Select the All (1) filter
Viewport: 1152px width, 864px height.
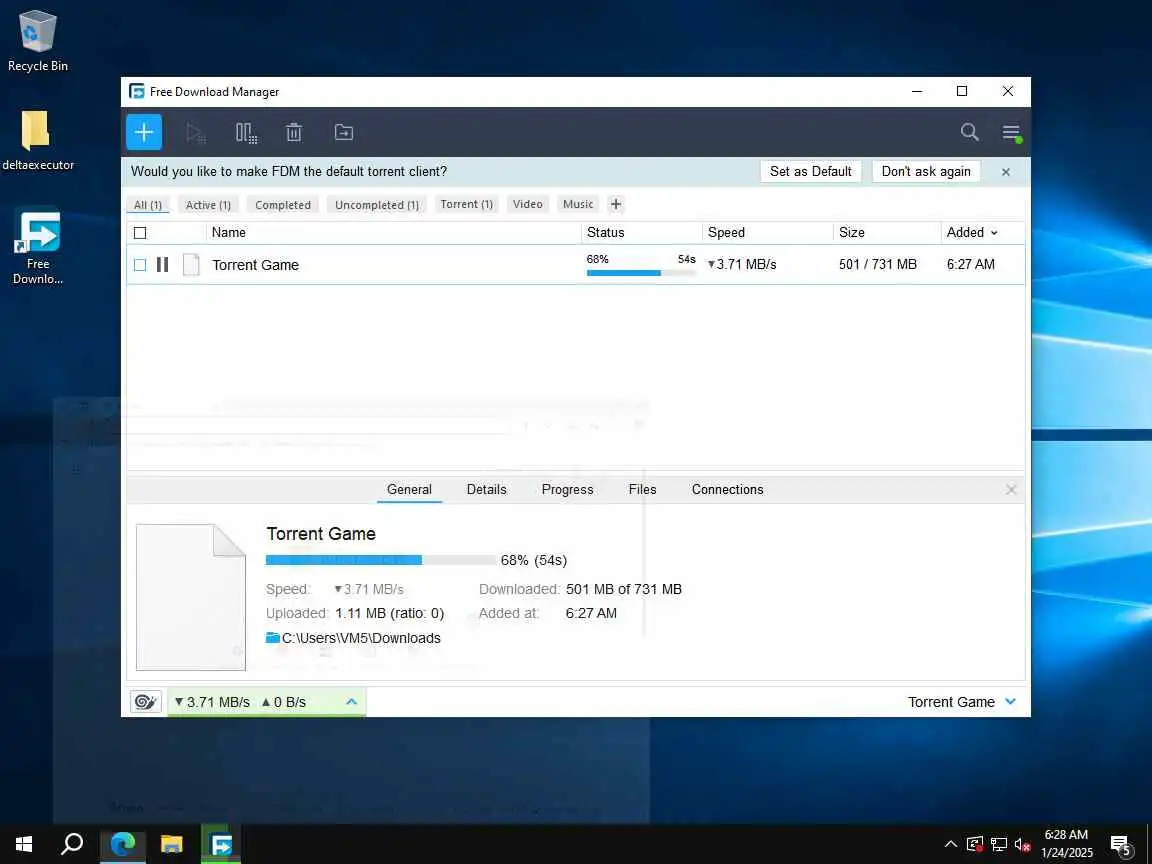pyautogui.click(x=148, y=205)
